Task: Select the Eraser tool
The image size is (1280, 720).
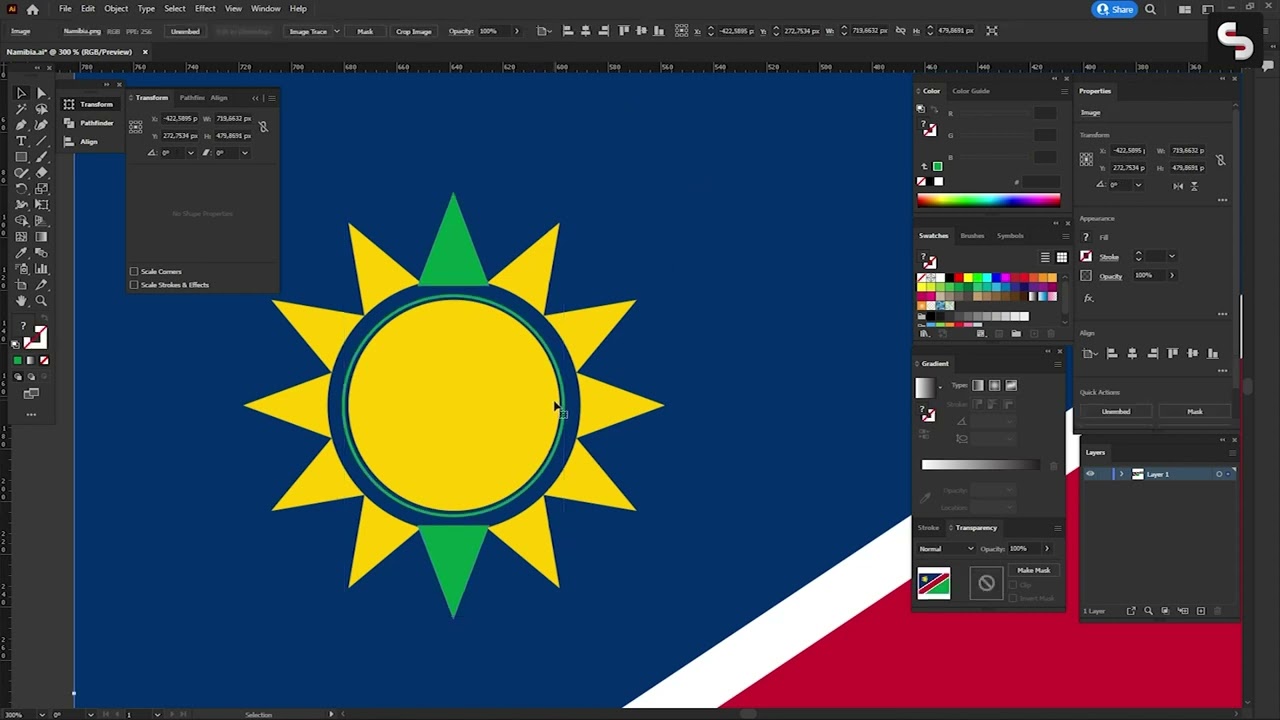Action: click(x=42, y=173)
